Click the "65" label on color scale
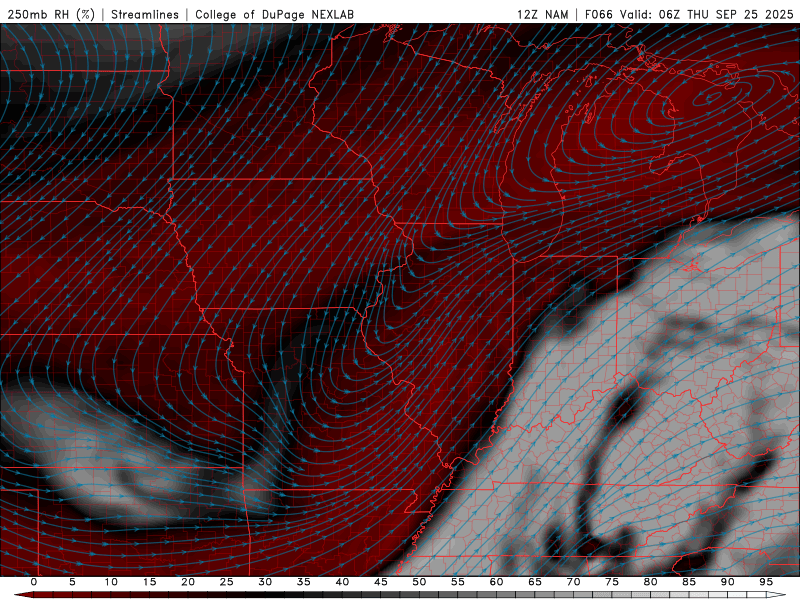This screenshot has width=800, height=600. 535,582
